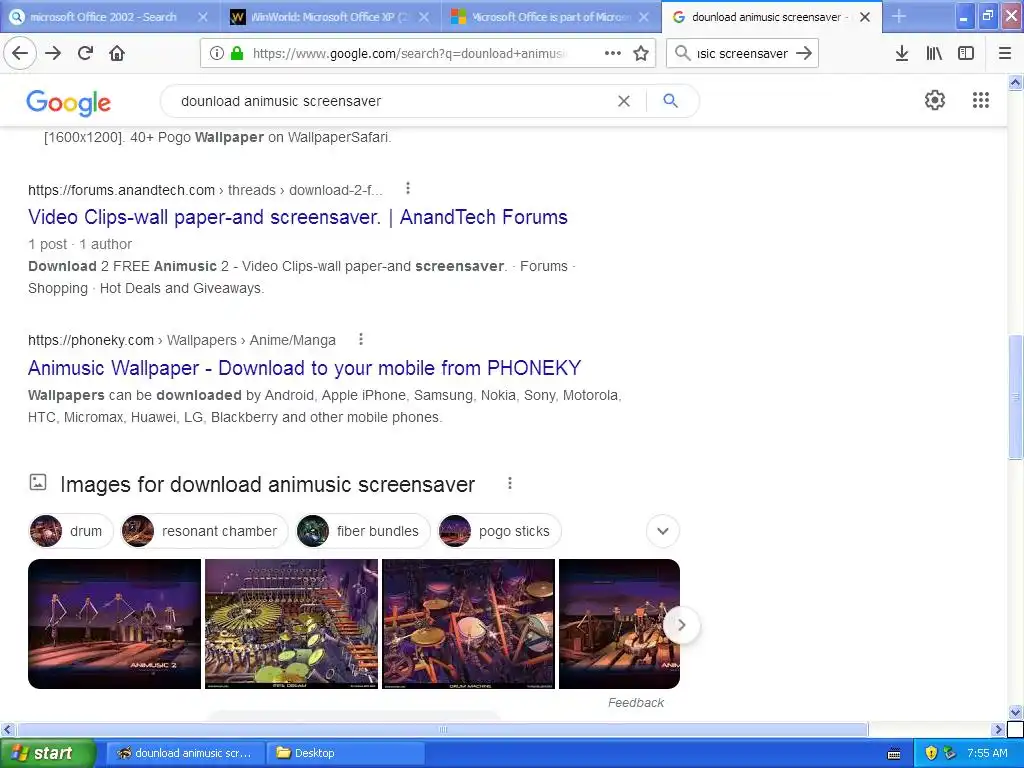Open Images for download animusic screensaver
This screenshot has height=768, width=1024.
click(267, 485)
